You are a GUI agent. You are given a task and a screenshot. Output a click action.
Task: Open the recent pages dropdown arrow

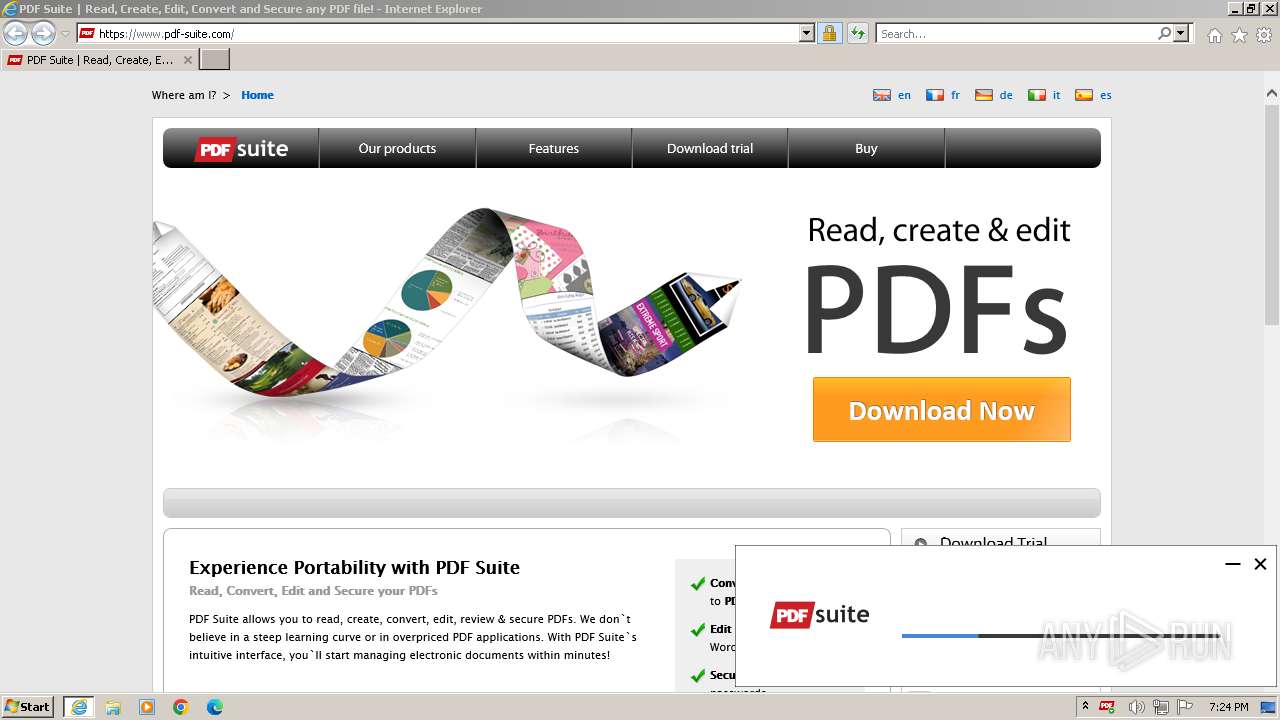click(66, 34)
